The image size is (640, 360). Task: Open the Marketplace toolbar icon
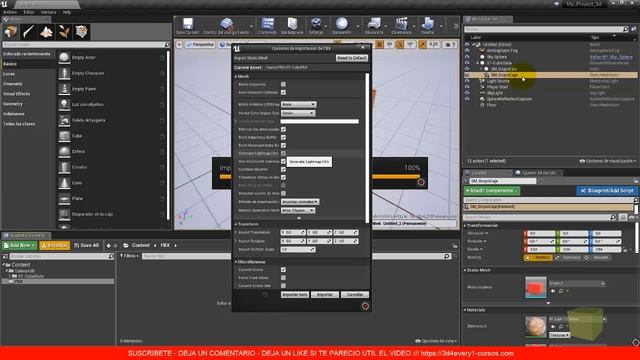(292, 26)
